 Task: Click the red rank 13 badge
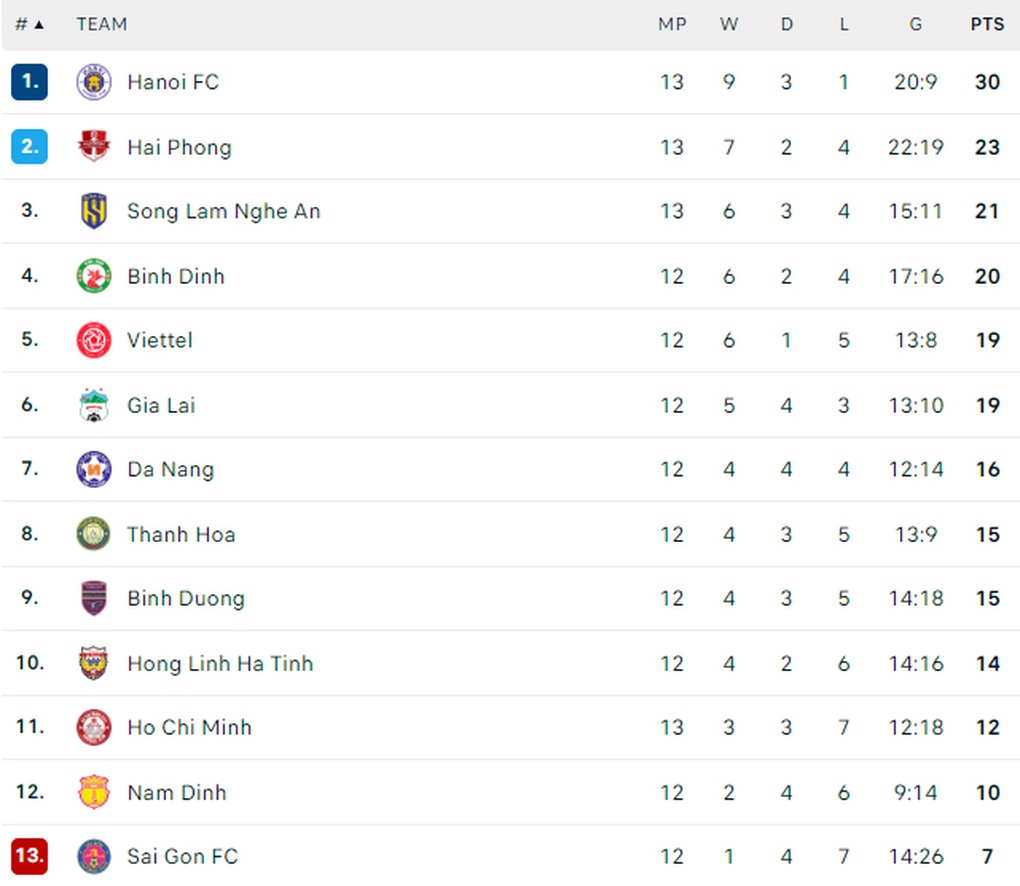point(29,856)
